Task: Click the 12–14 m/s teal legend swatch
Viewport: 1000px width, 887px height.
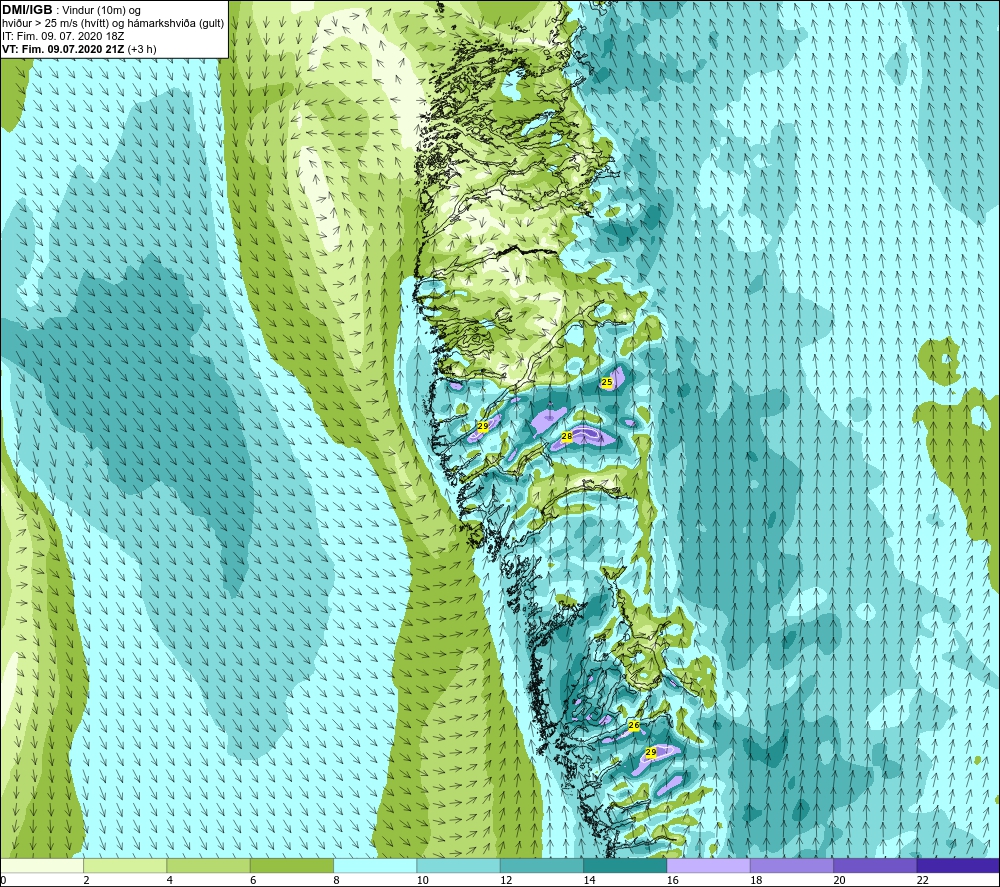Action: click(x=541, y=865)
